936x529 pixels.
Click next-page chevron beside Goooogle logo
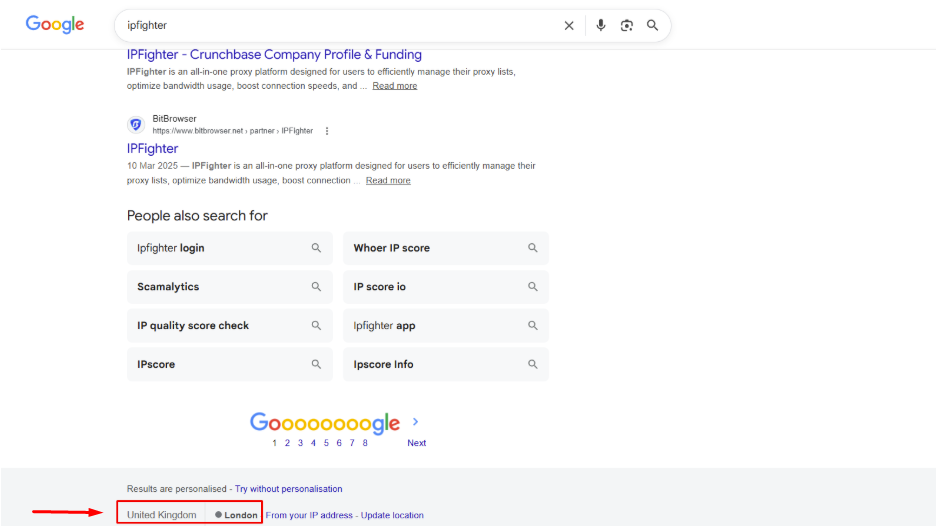click(415, 422)
